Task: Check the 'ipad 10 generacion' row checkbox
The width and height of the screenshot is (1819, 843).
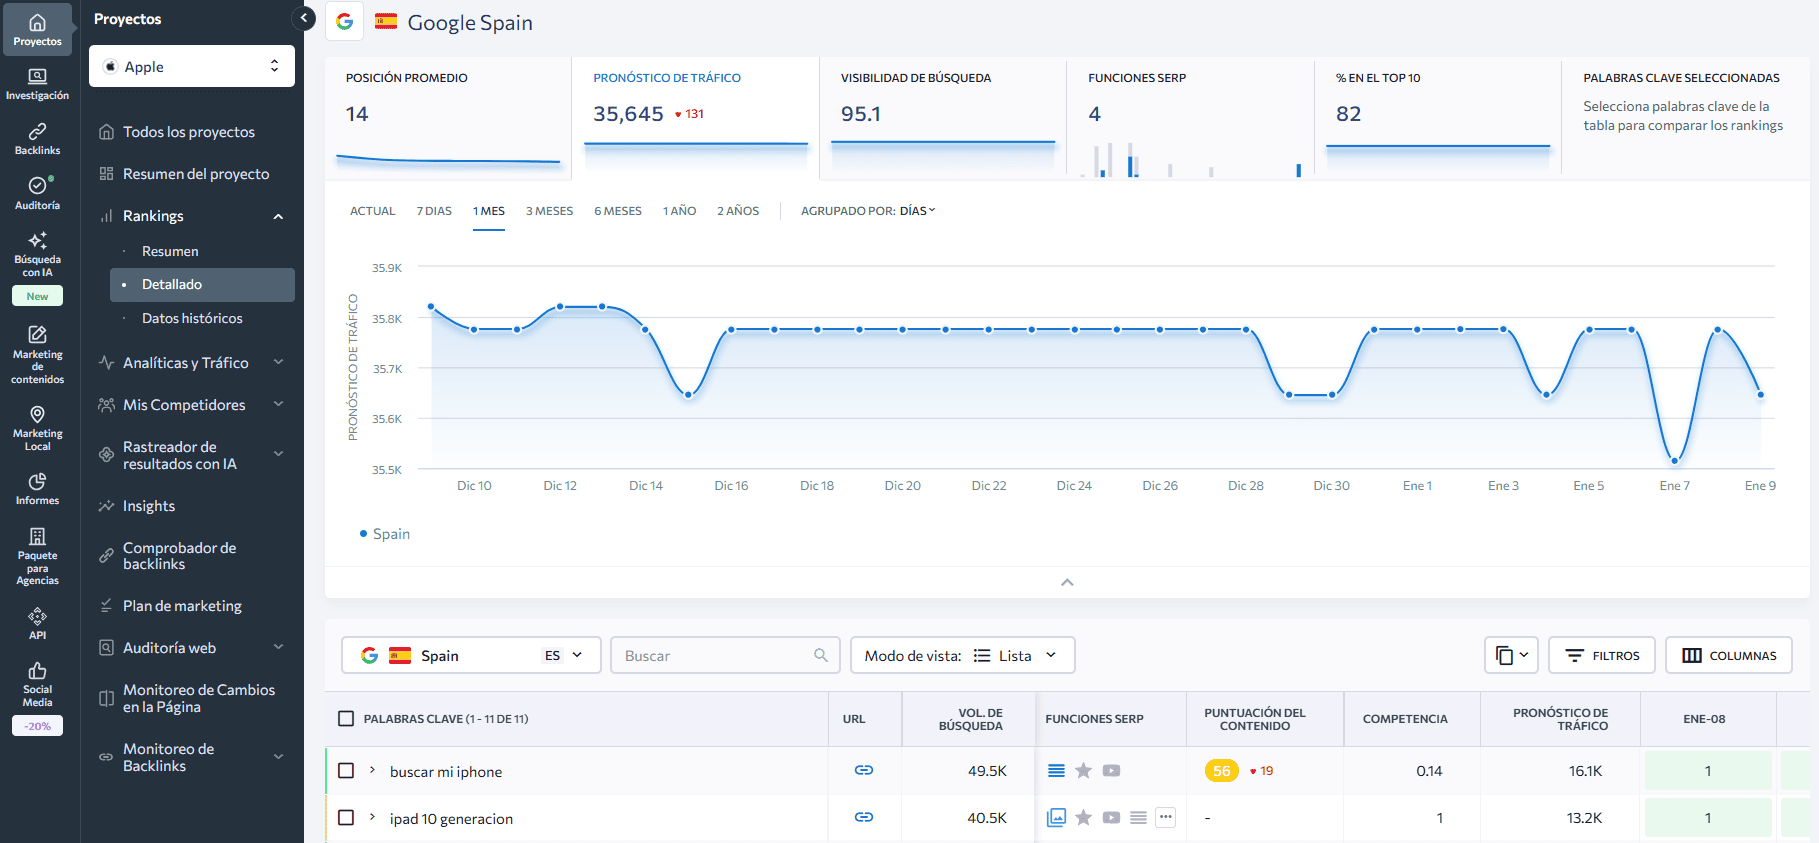Action: [x=346, y=817]
